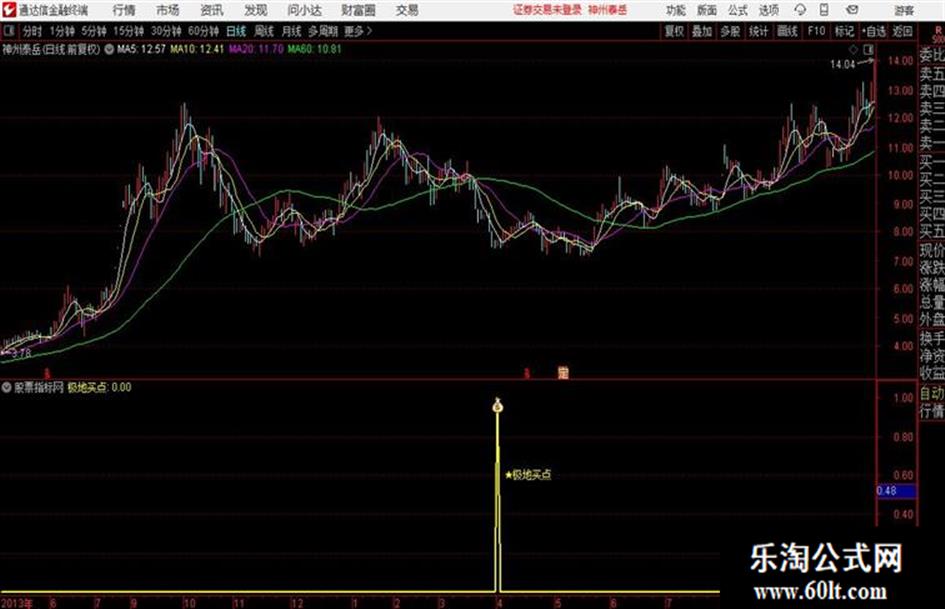Open the 财富圈 menu
The height and width of the screenshot is (609, 945).
point(358,10)
